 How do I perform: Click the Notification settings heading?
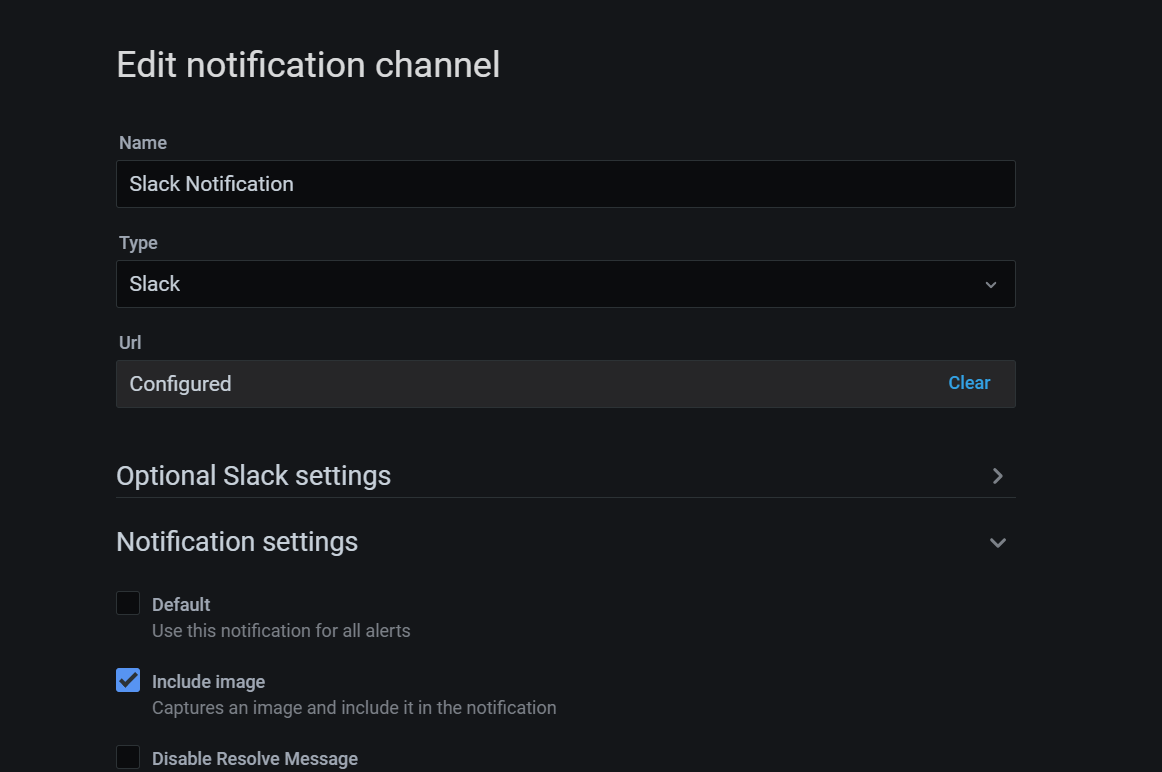237,542
